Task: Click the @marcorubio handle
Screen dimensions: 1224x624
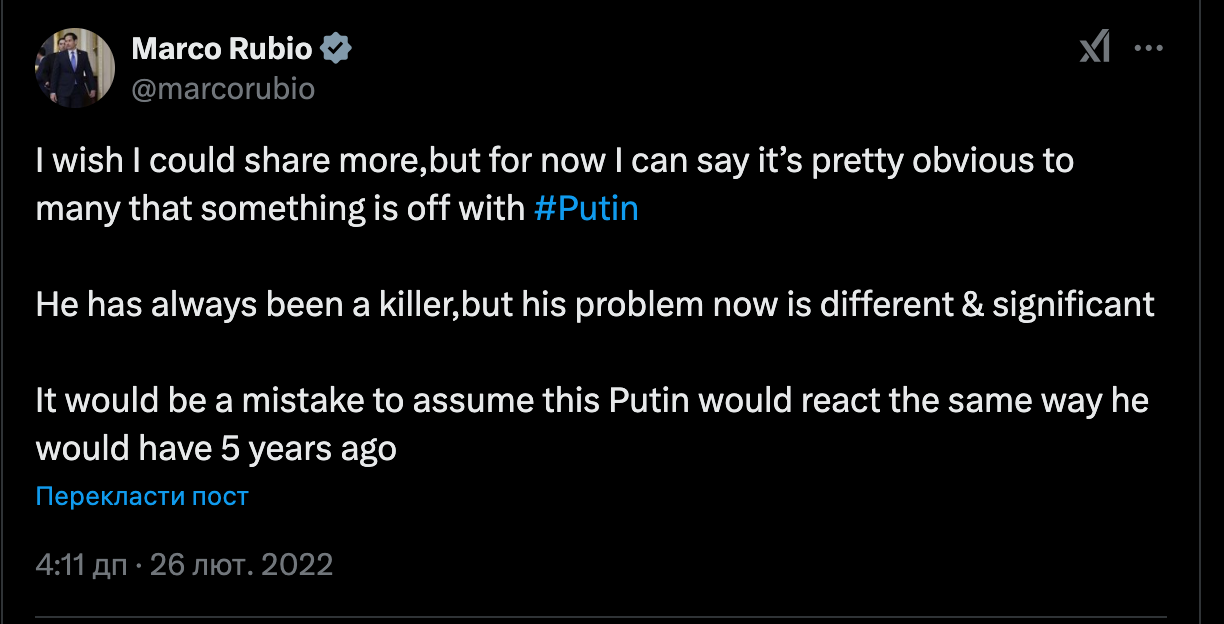Action: tap(222, 89)
